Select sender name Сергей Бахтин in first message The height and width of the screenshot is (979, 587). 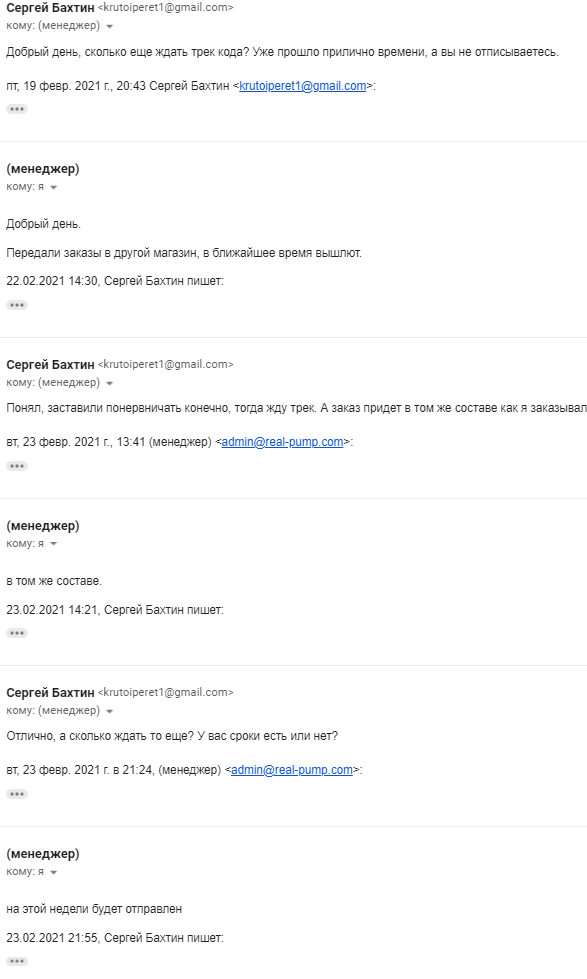point(51,8)
